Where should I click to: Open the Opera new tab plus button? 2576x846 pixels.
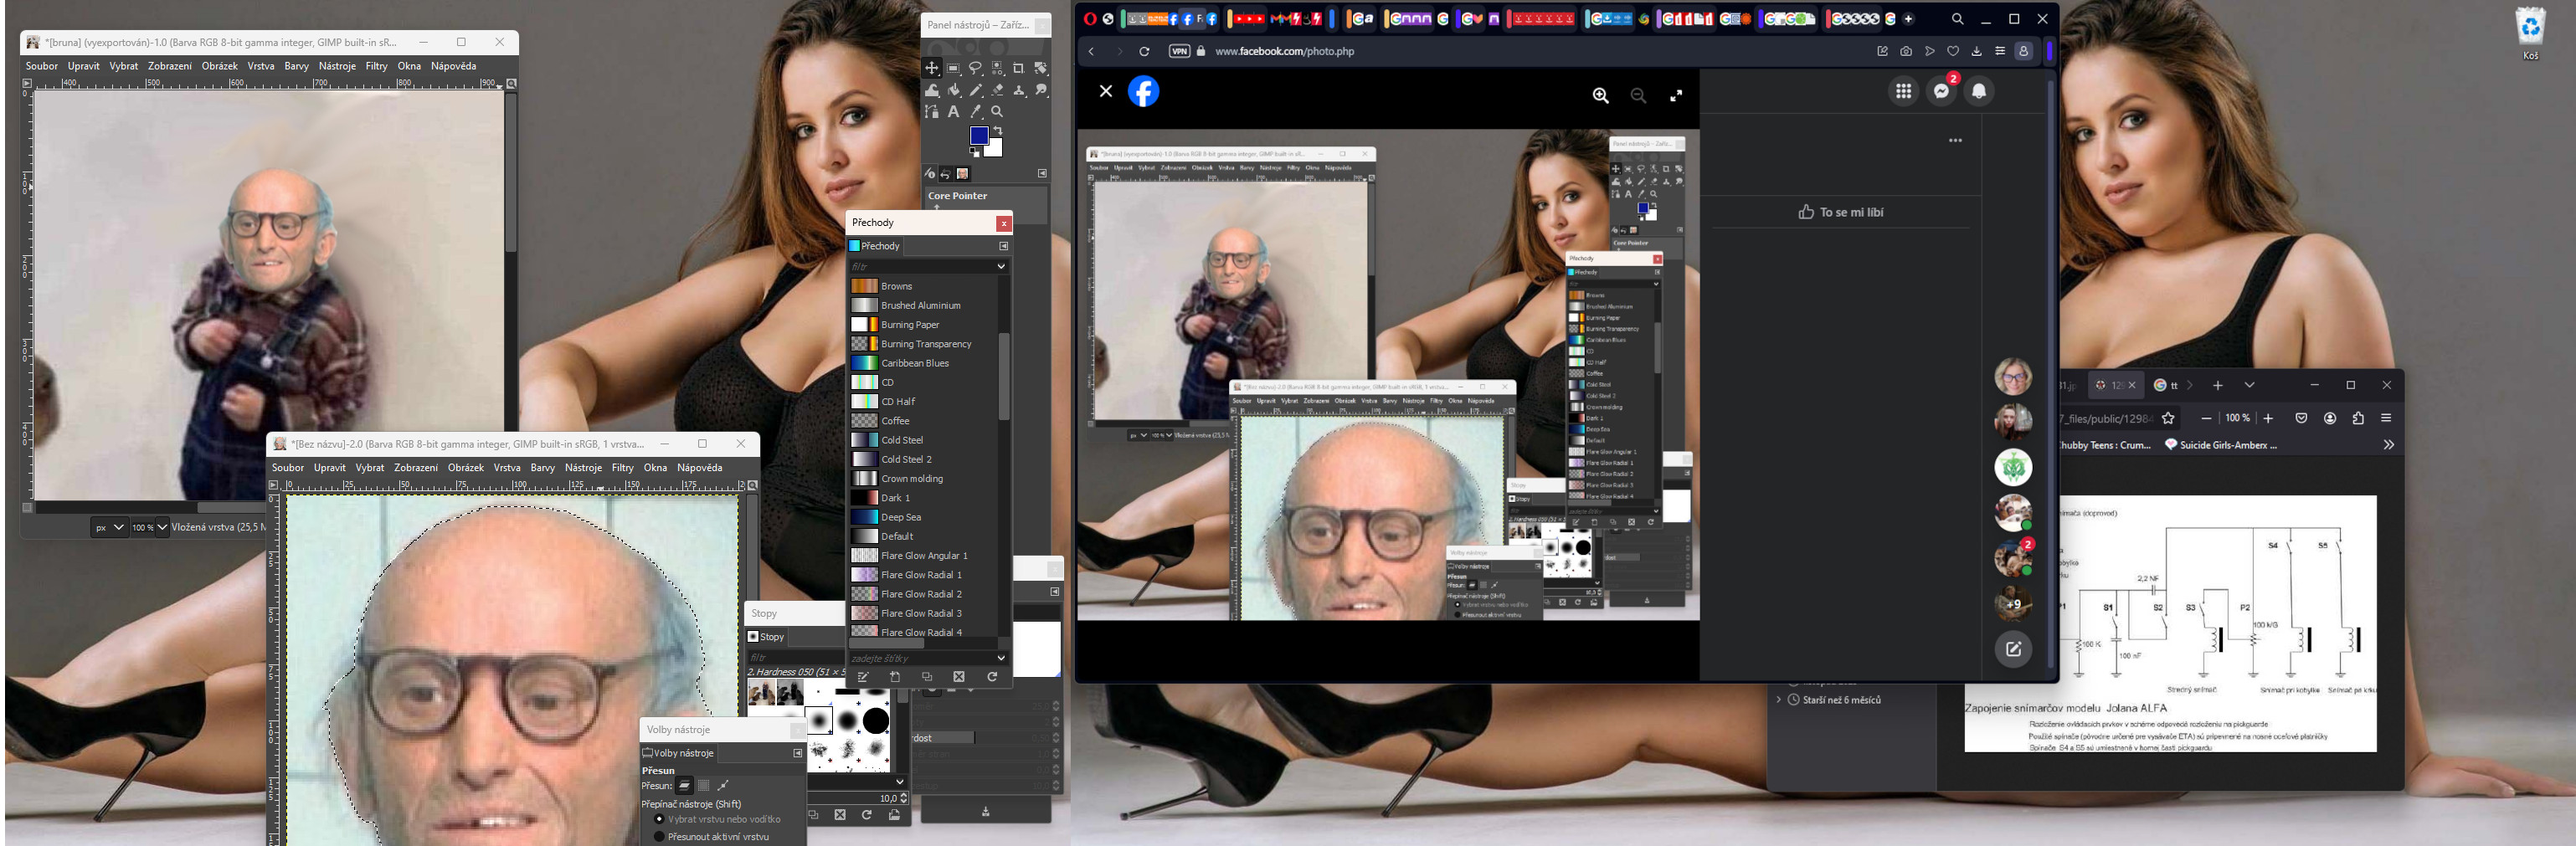[1908, 19]
